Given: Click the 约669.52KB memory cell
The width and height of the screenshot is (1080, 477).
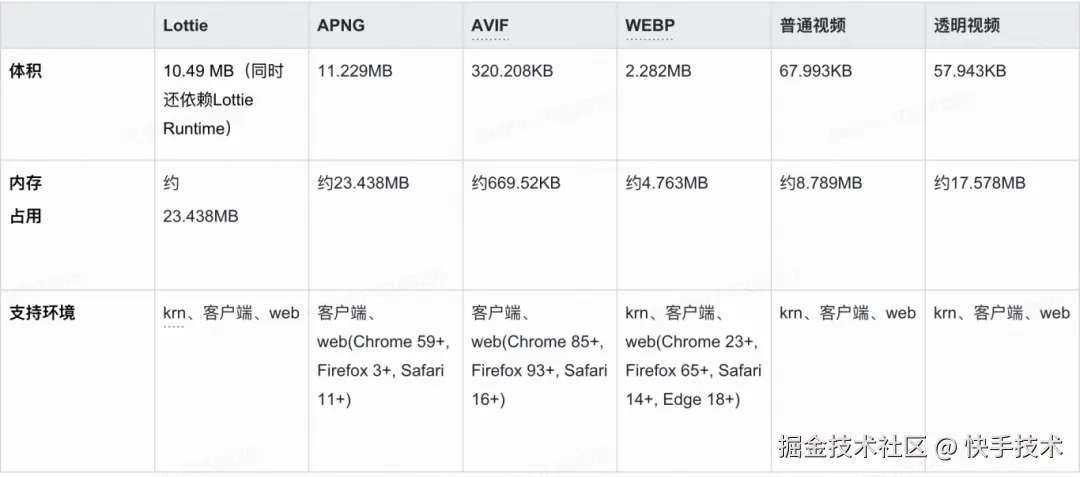Looking at the screenshot, I should pyautogui.click(x=515, y=184).
